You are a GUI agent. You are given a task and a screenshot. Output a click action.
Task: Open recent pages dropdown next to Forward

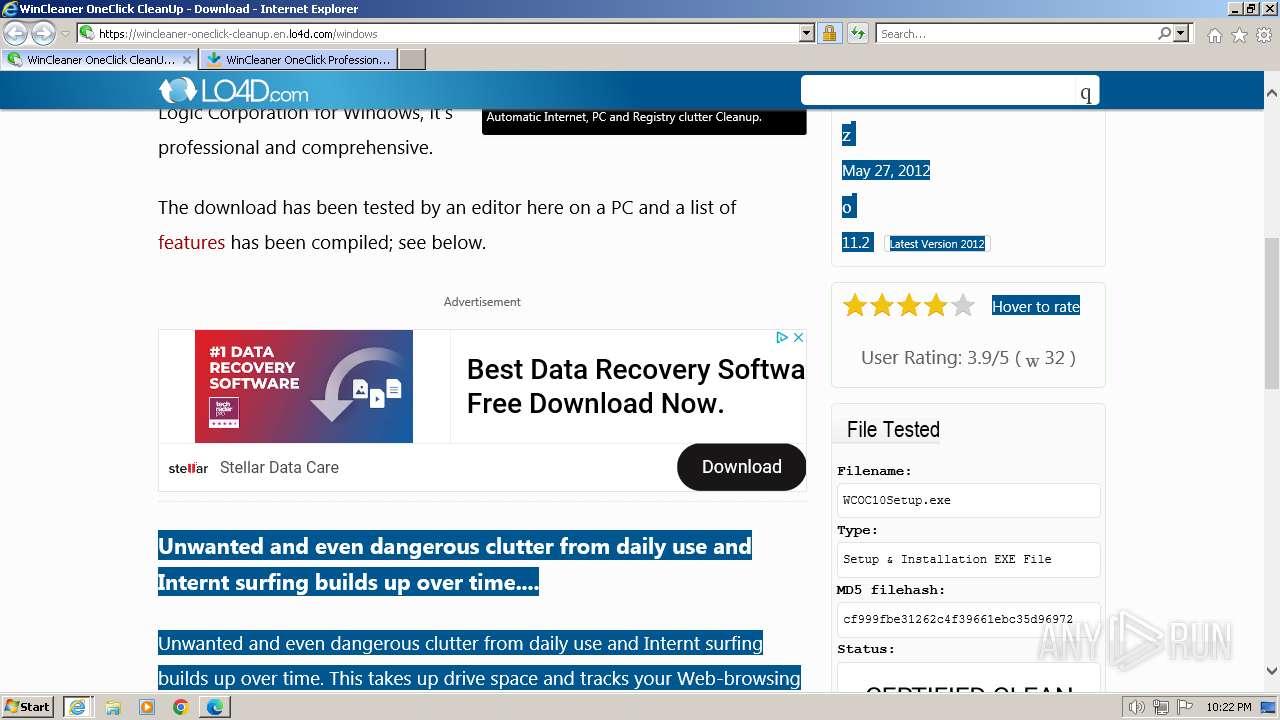(65, 34)
